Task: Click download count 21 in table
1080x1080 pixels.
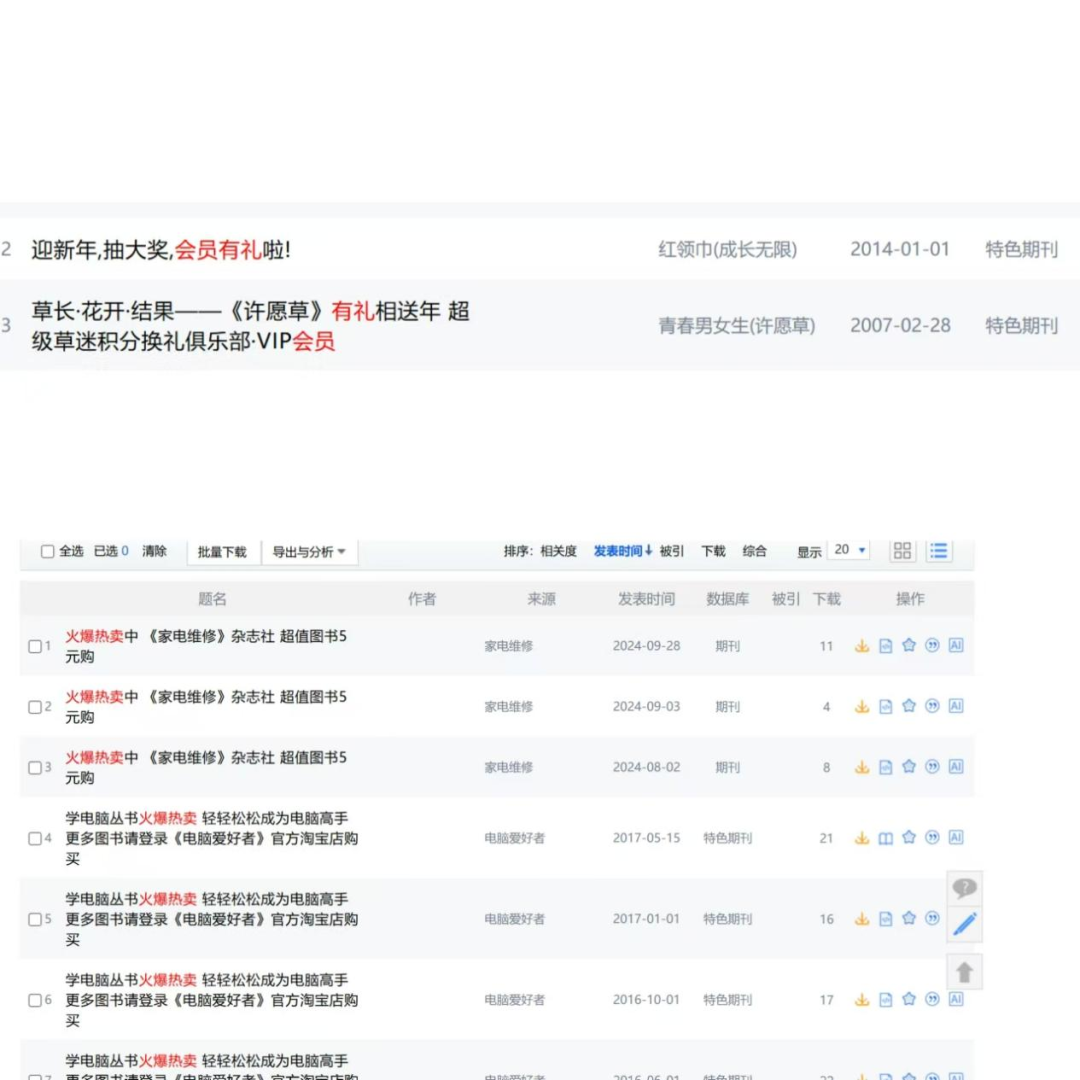Action: tap(827, 838)
